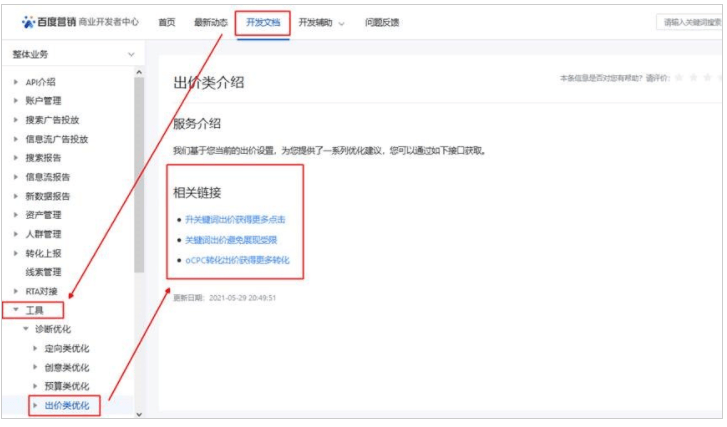This screenshot has width=727, height=427.
Task: Click sidebar scrollbar down arrow
Action: pyautogui.click(x=139, y=414)
